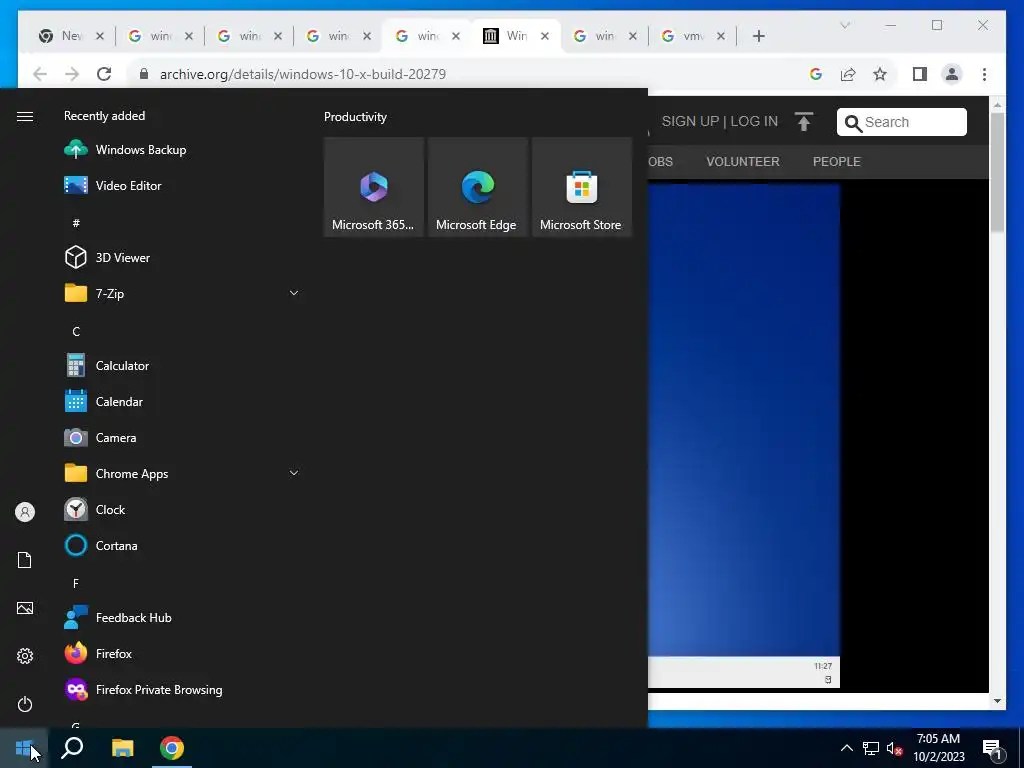The image size is (1024, 768).
Task: Launch Video Editor app
Action: pos(183,185)
